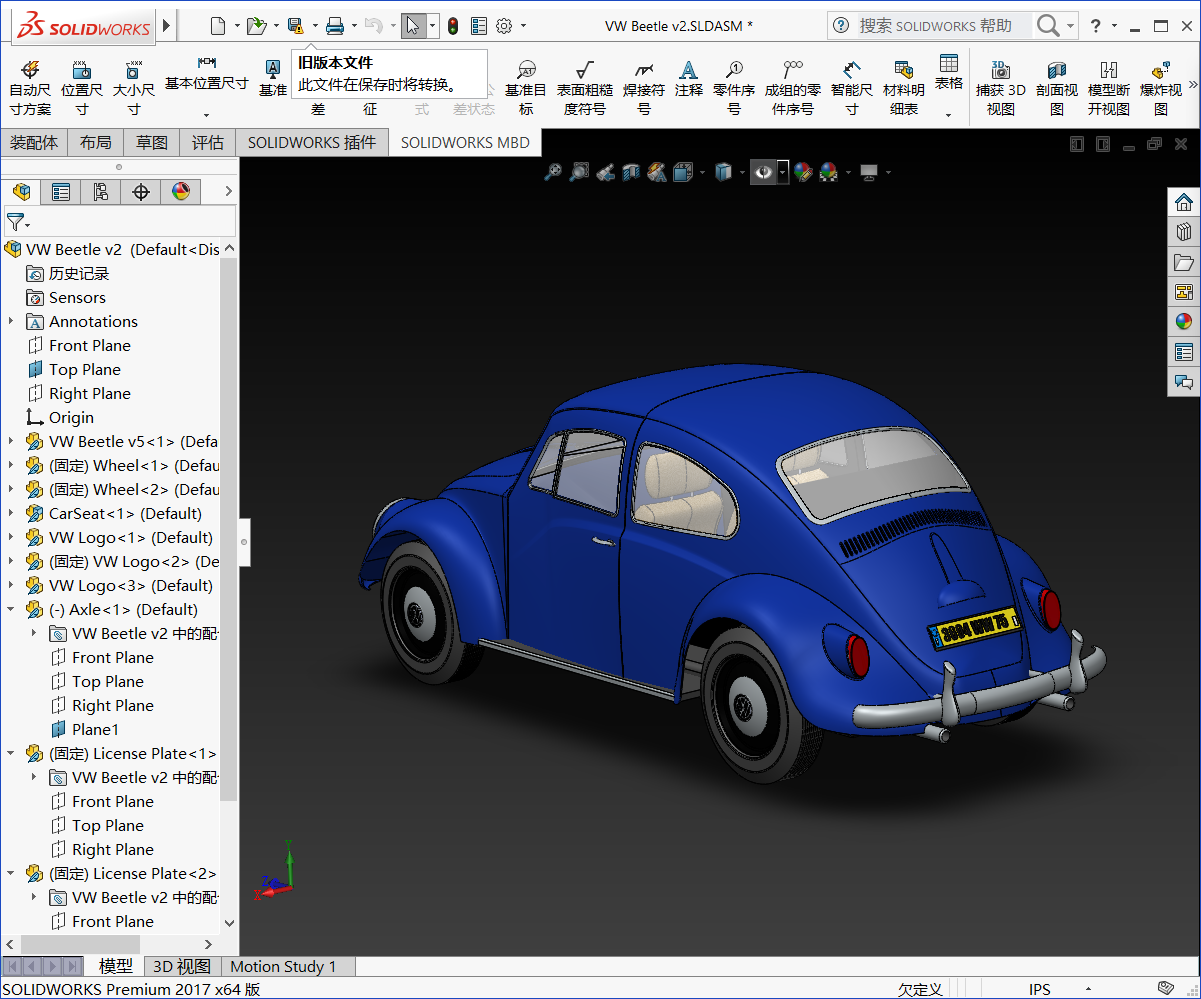Switch to the 装配体 tab
The image size is (1201, 999).
point(34,143)
